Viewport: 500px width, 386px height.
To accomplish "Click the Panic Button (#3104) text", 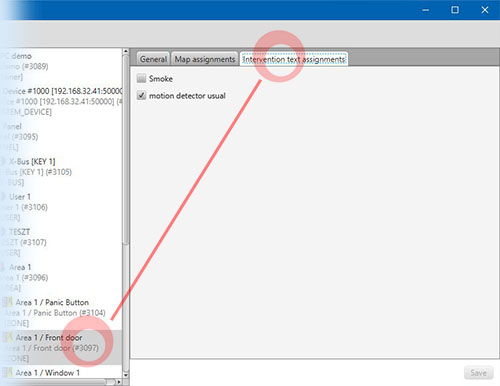I will click(x=56, y=313).
